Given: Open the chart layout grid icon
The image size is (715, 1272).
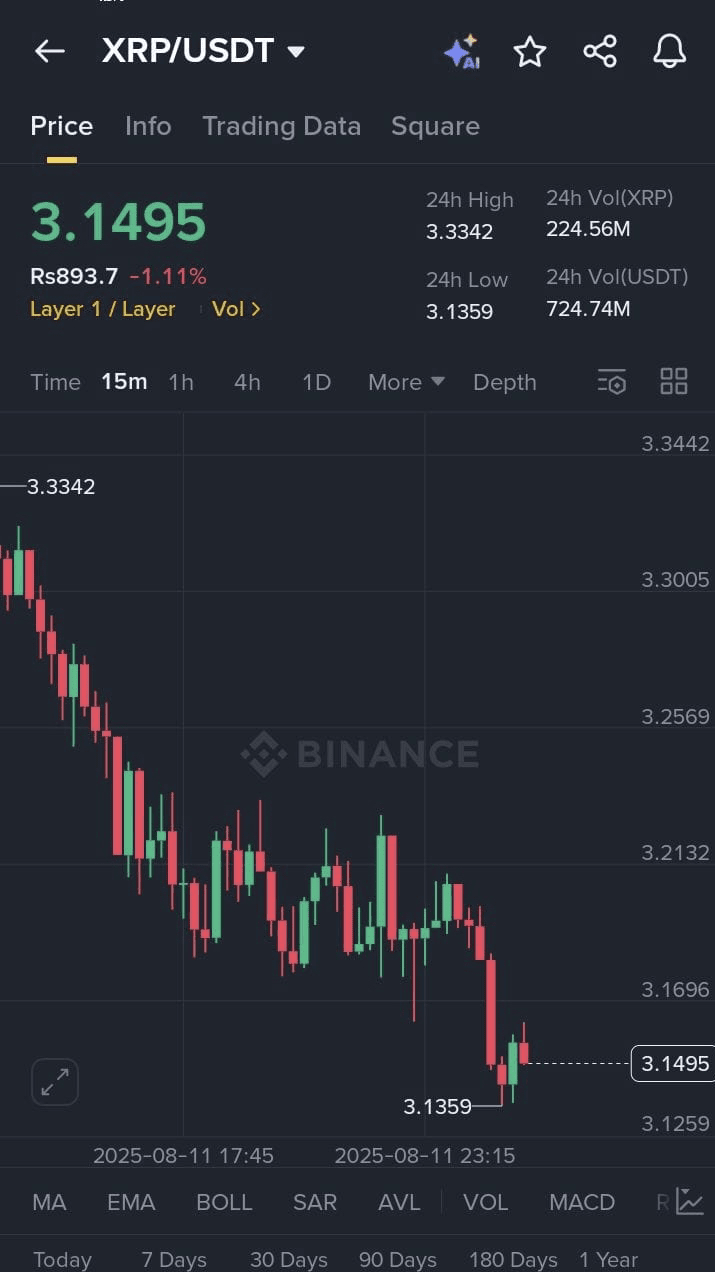Looking at the screenshot, I should (x=674, y=382).
